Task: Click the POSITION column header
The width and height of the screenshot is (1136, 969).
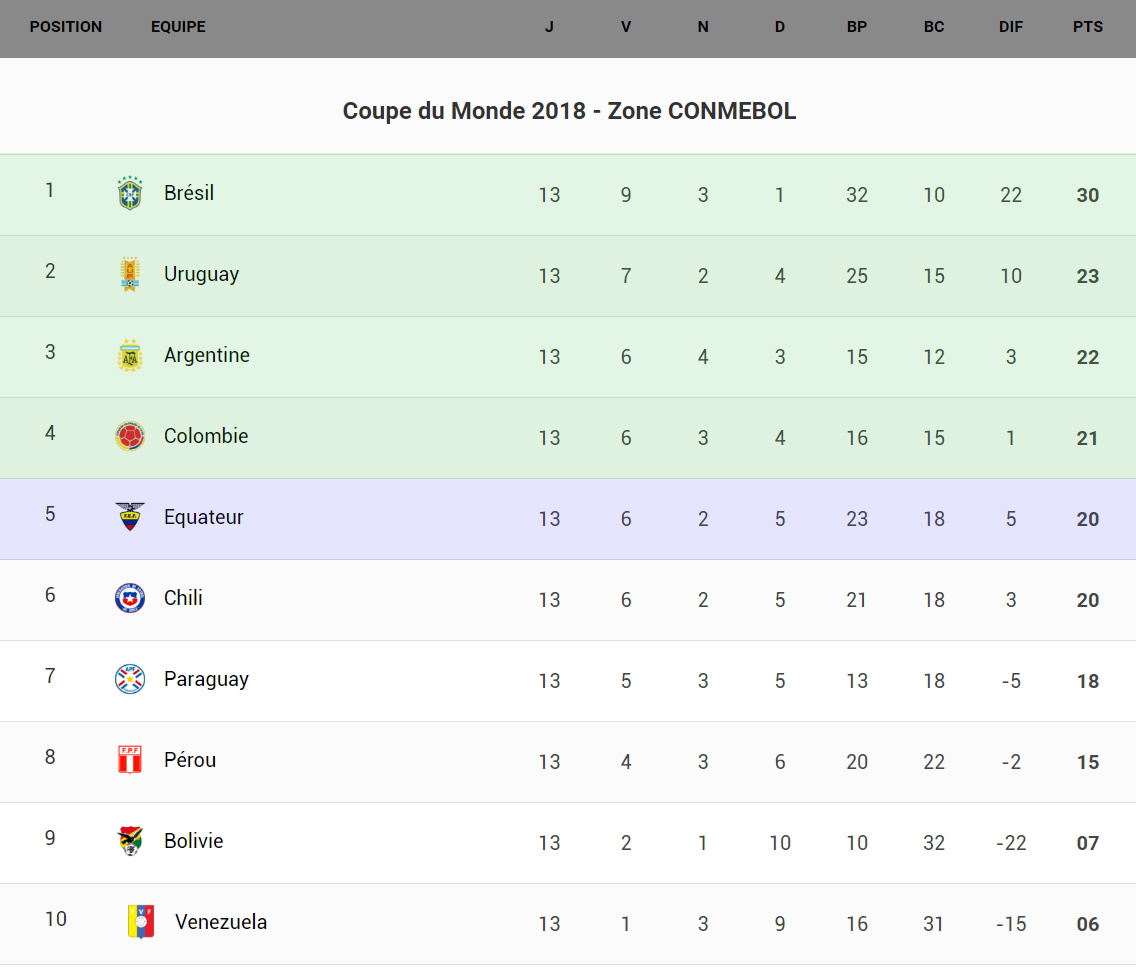Action: 66,27
